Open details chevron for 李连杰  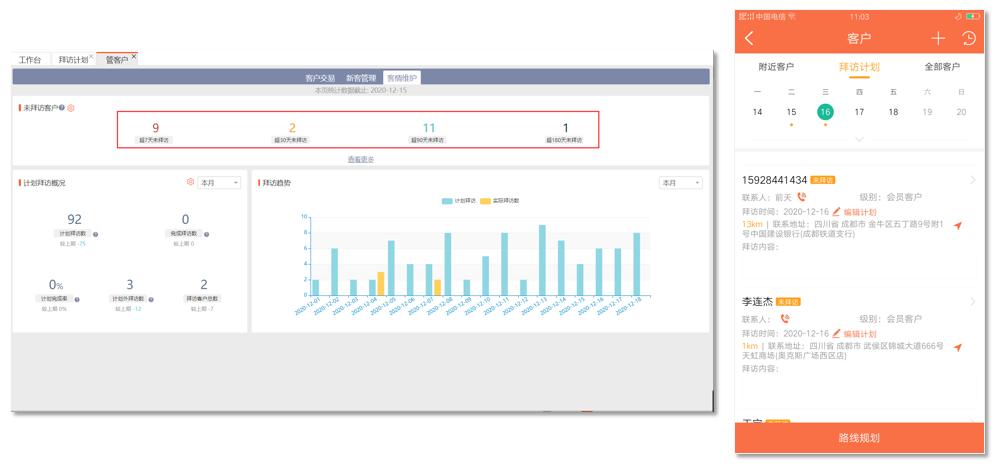coord(973,302)
